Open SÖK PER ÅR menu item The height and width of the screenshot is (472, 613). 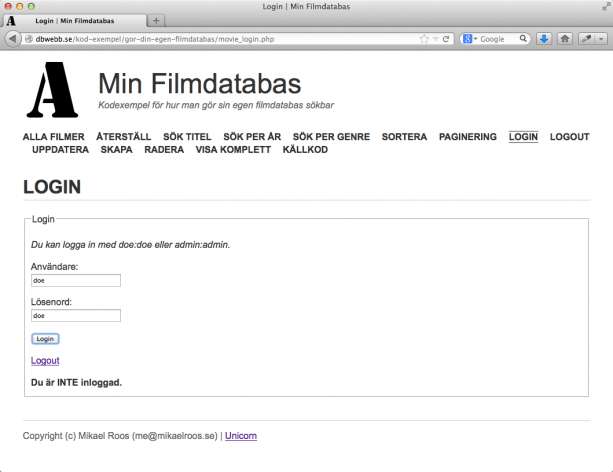point(252,137)
